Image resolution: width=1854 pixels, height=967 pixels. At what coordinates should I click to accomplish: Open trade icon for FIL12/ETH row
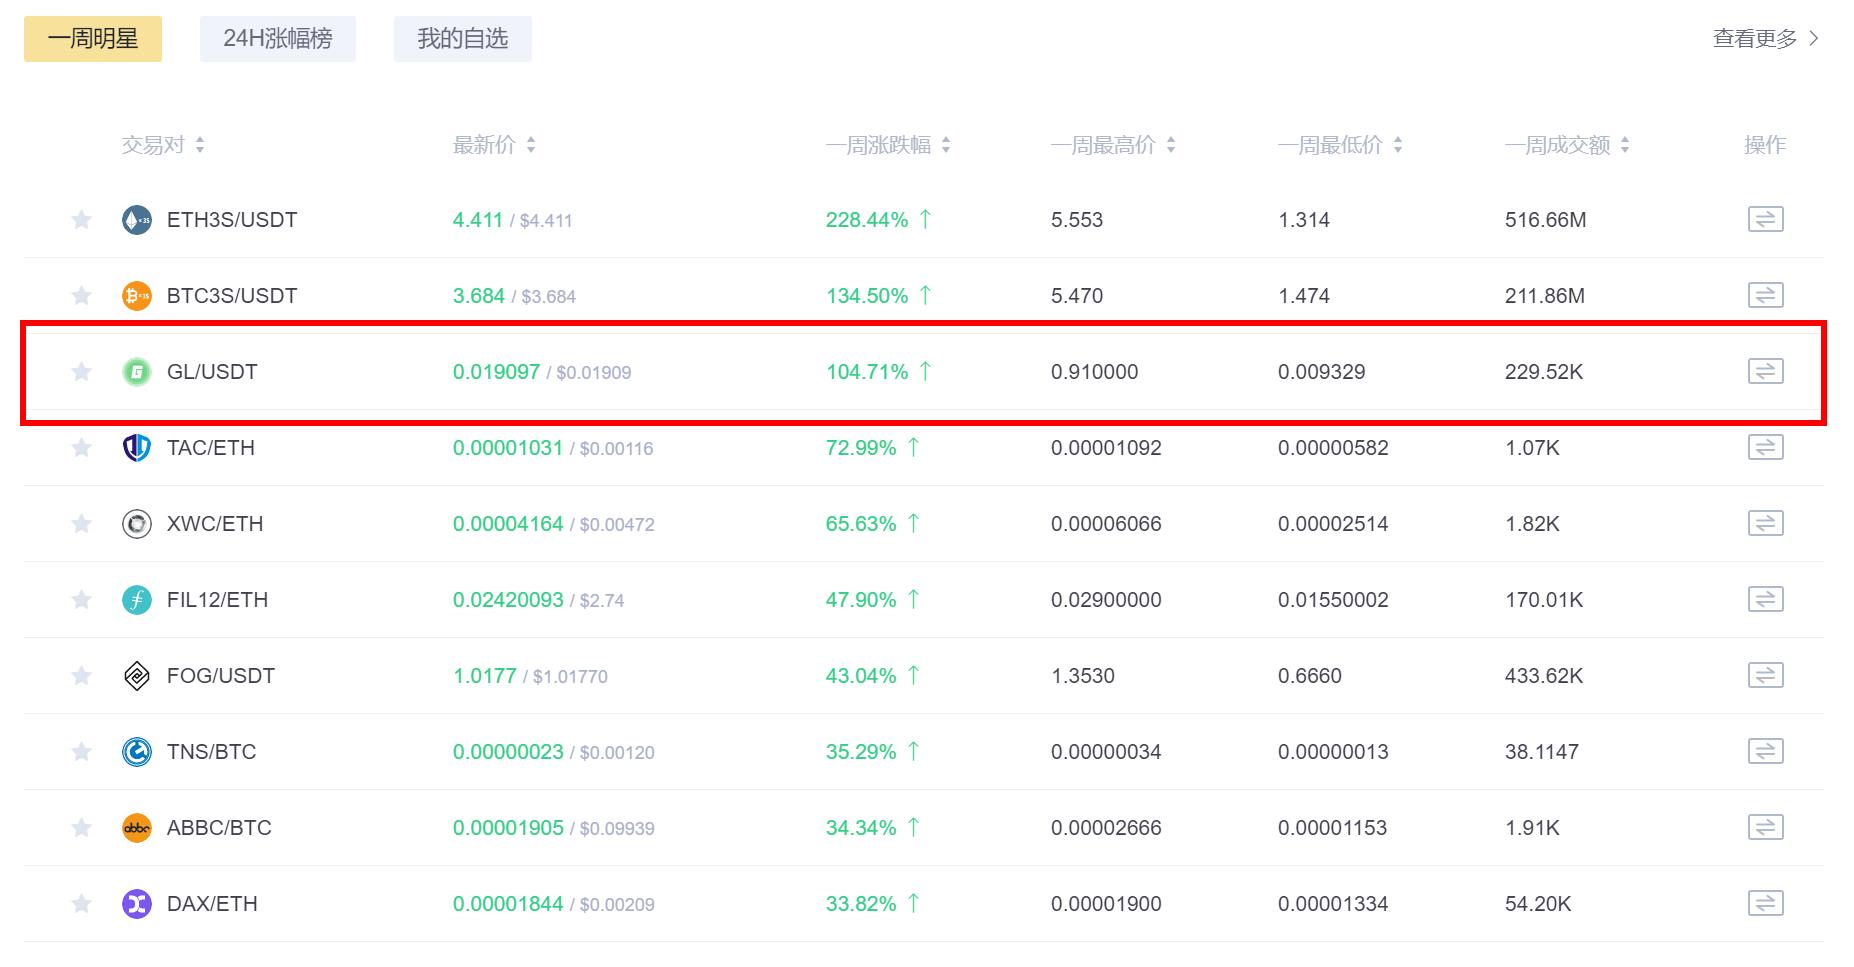1765,599
